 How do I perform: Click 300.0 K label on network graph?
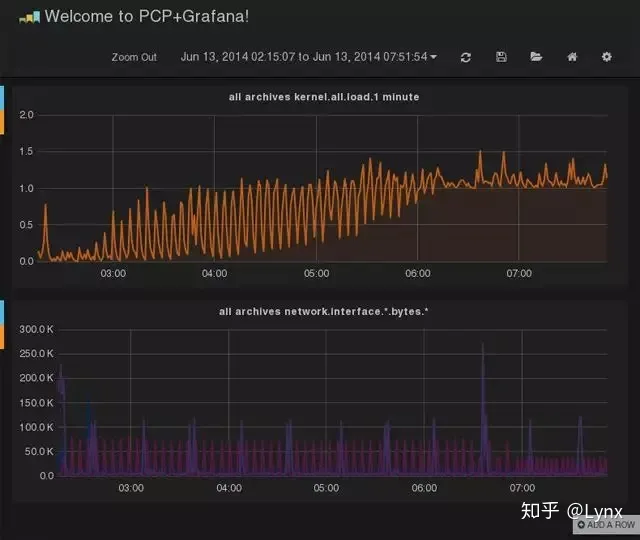36,329
